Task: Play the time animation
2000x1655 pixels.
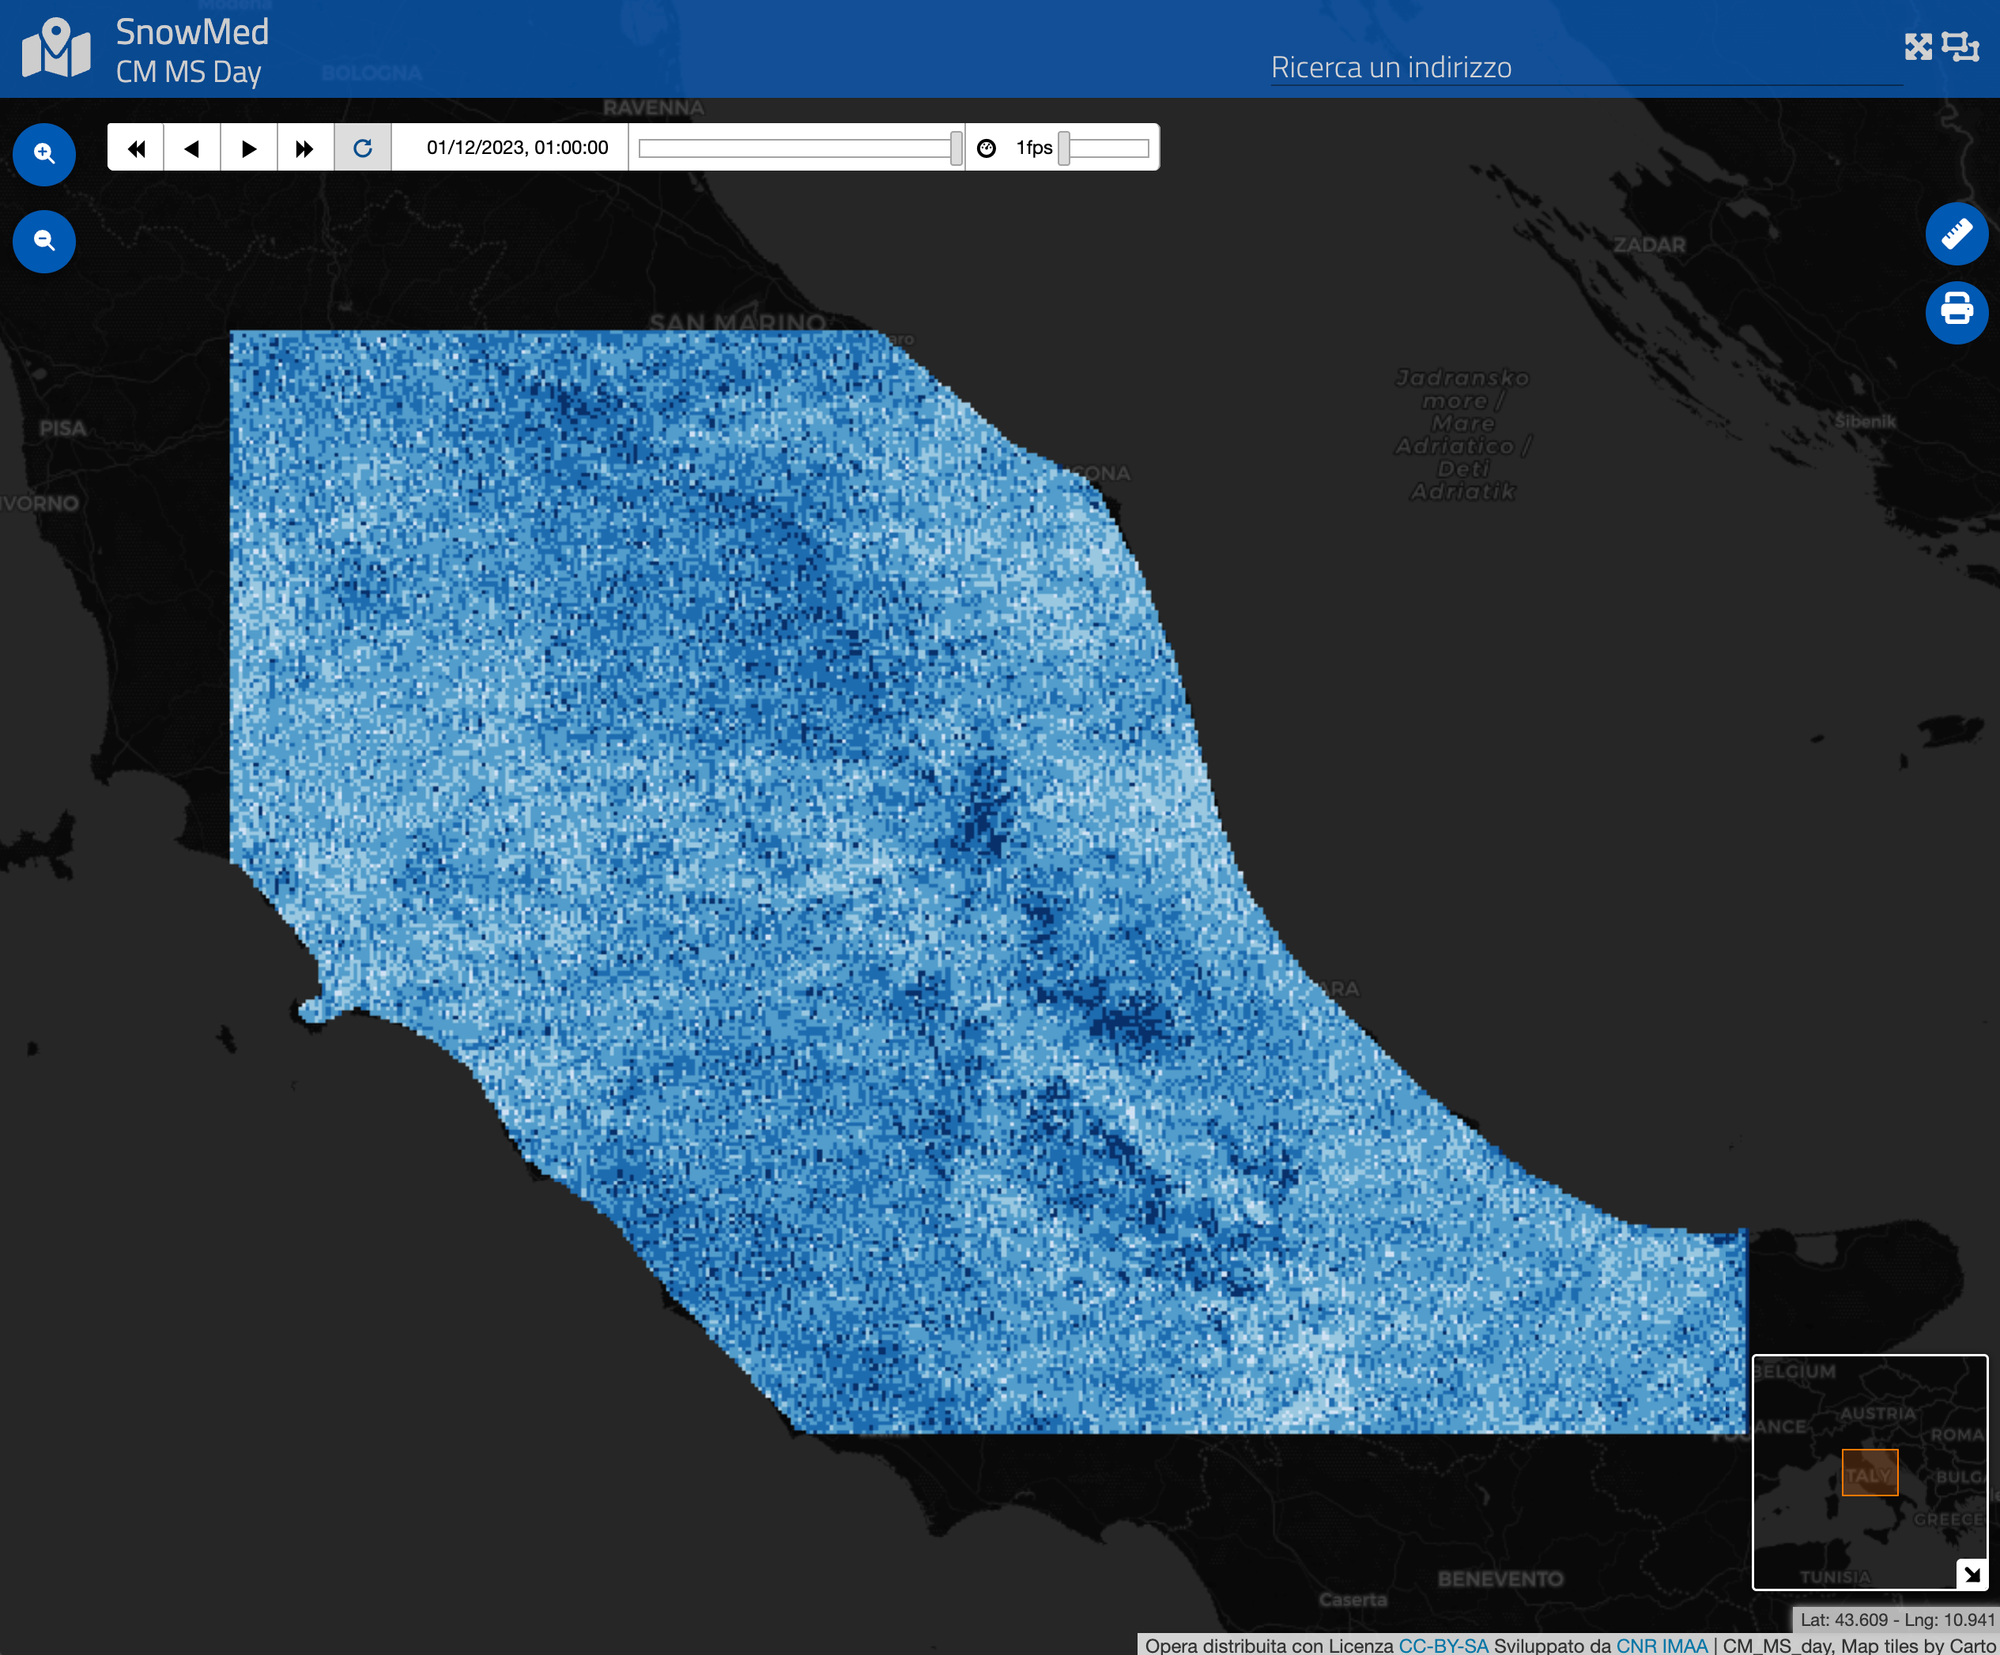Action: tap(249, 148)
